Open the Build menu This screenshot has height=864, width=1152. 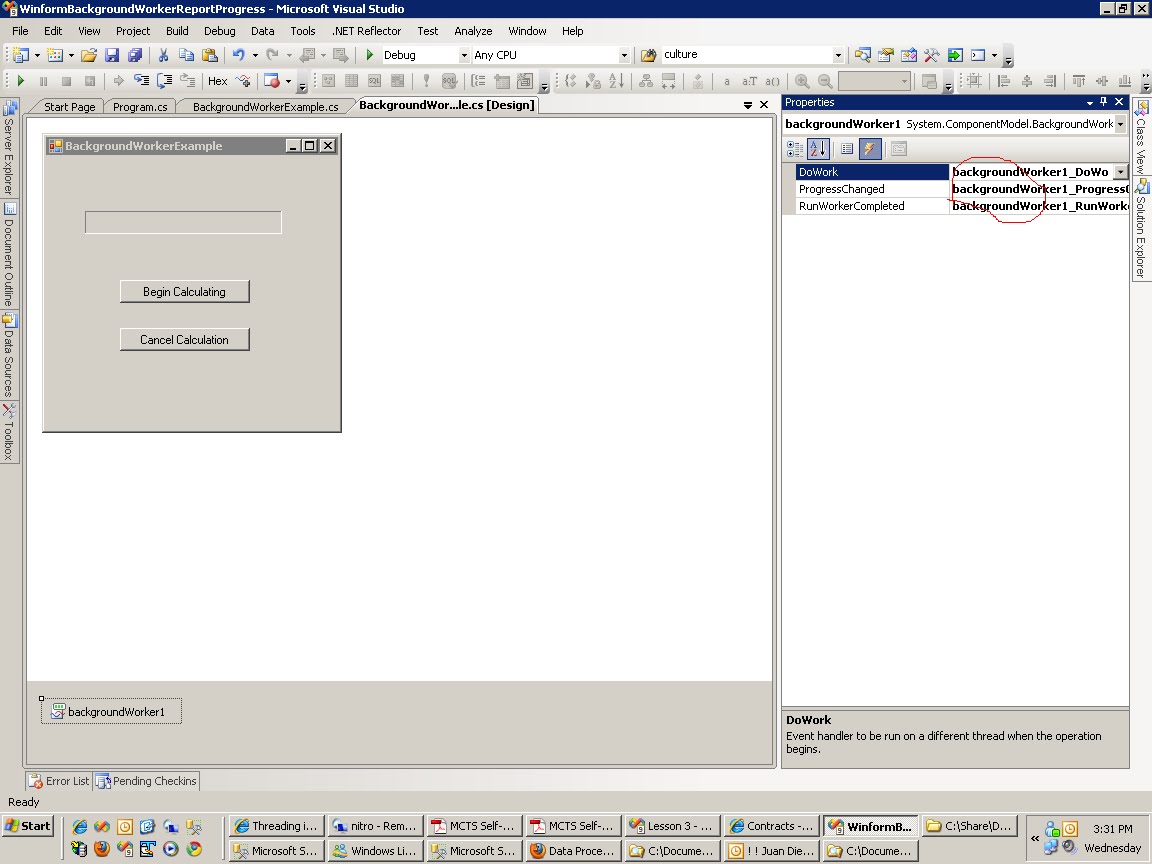[177, 31]
